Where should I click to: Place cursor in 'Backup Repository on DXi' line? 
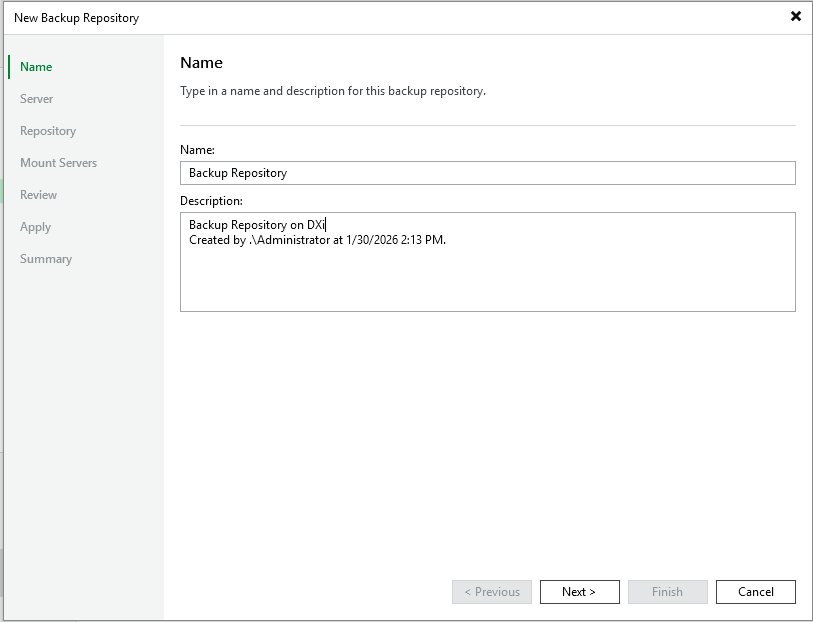point(257,225)
